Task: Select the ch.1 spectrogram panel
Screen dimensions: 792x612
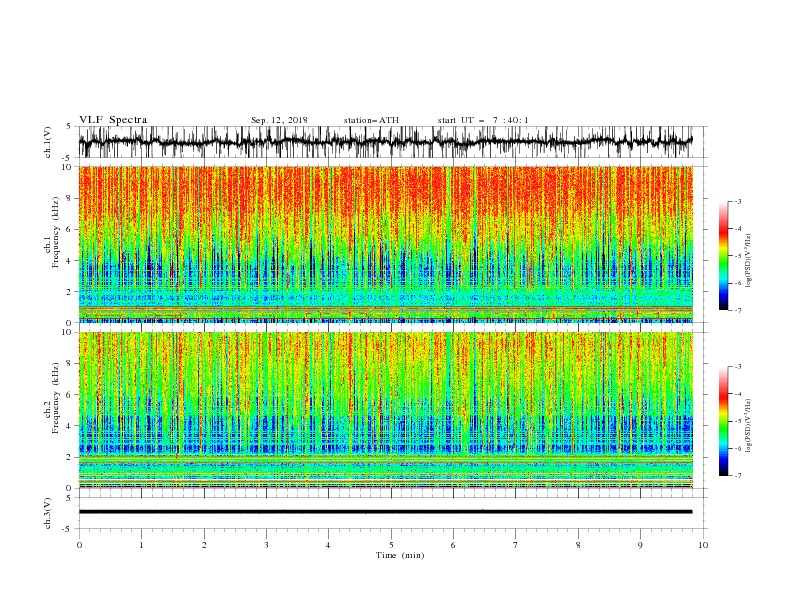Action: 385,244
